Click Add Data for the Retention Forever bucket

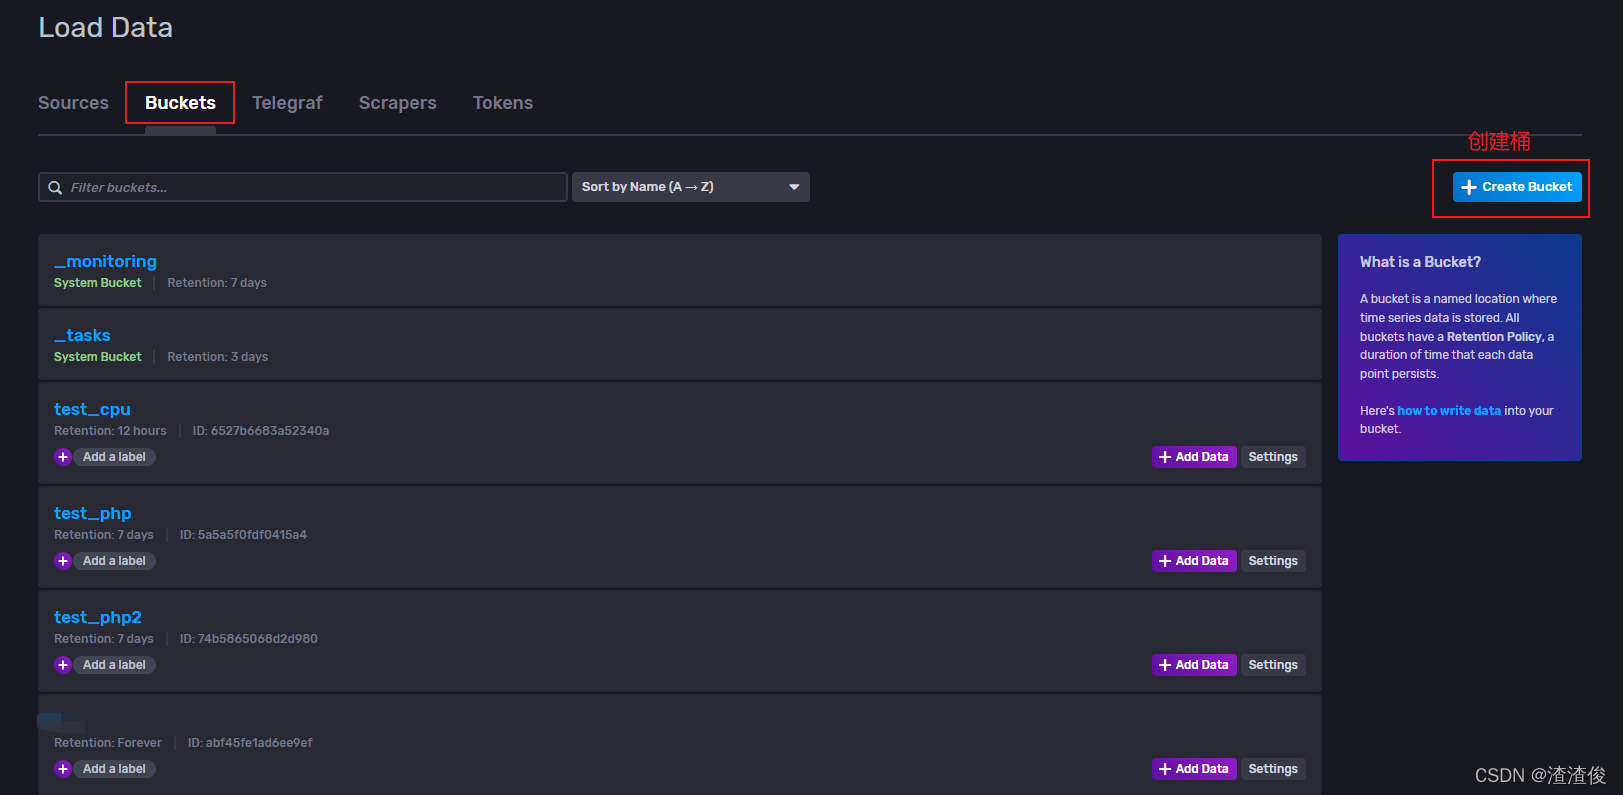[1194, 769]
